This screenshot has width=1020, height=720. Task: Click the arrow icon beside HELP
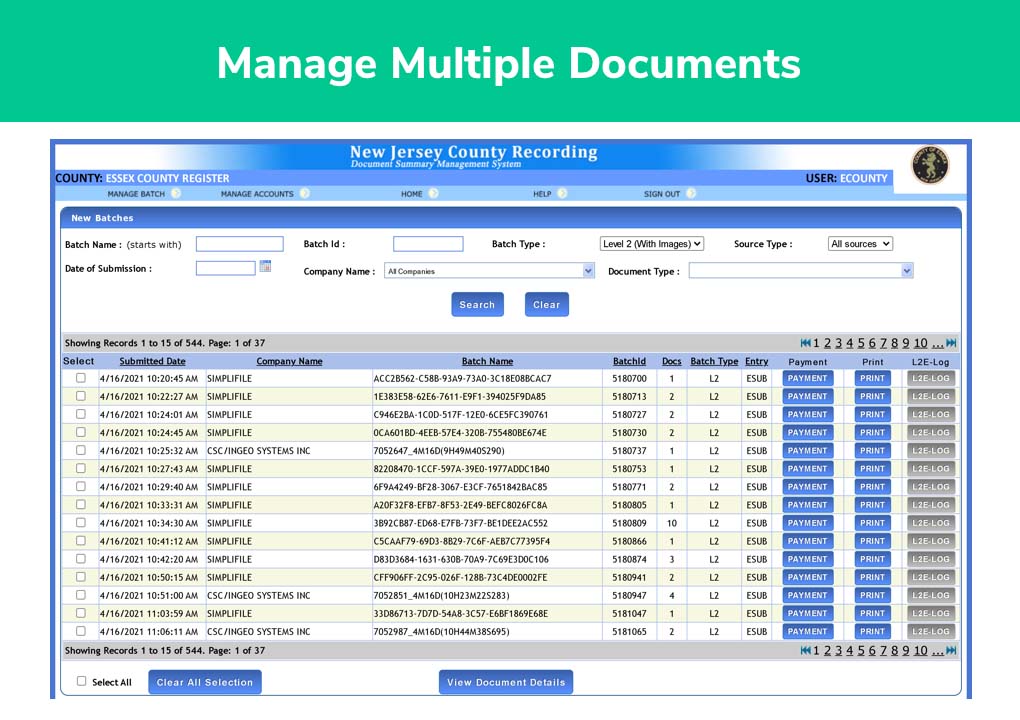pyautogui.click(x=562, y=194)
